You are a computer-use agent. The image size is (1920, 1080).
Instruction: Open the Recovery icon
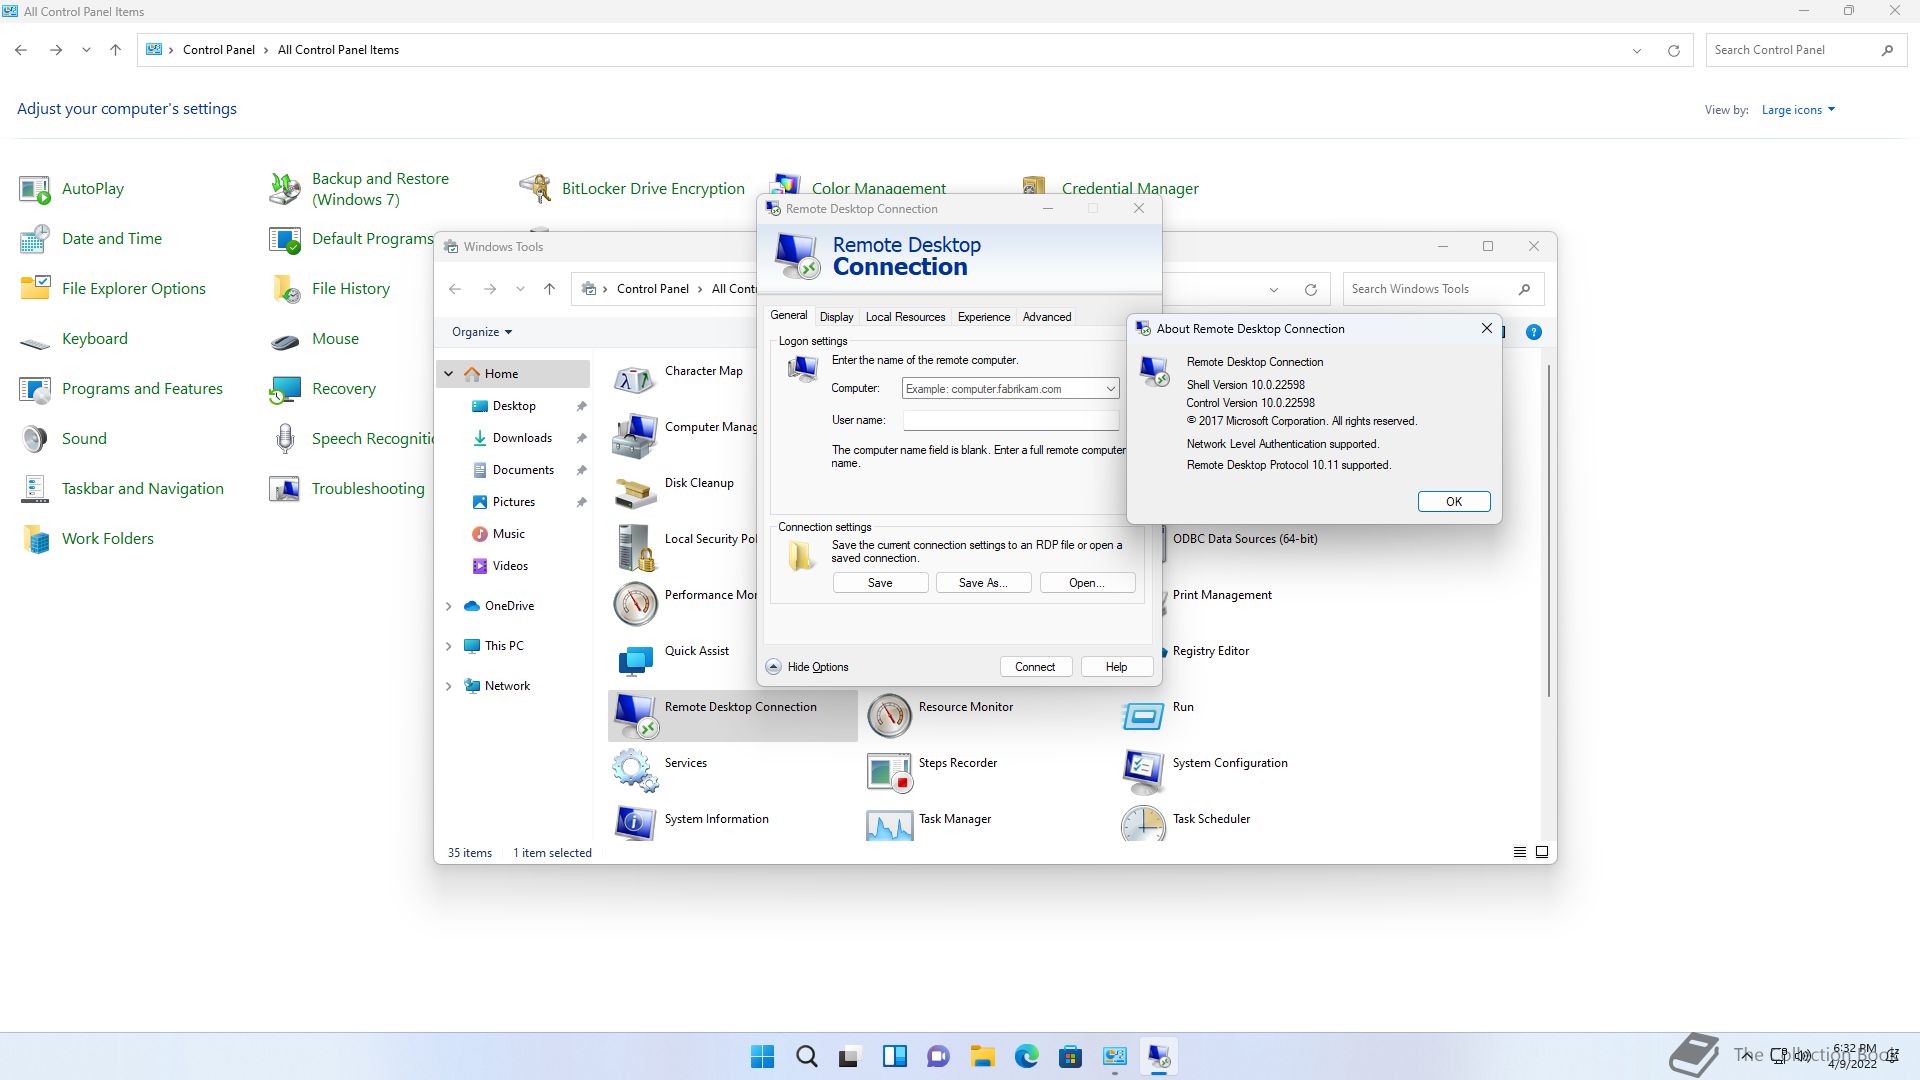click(285, 389)
